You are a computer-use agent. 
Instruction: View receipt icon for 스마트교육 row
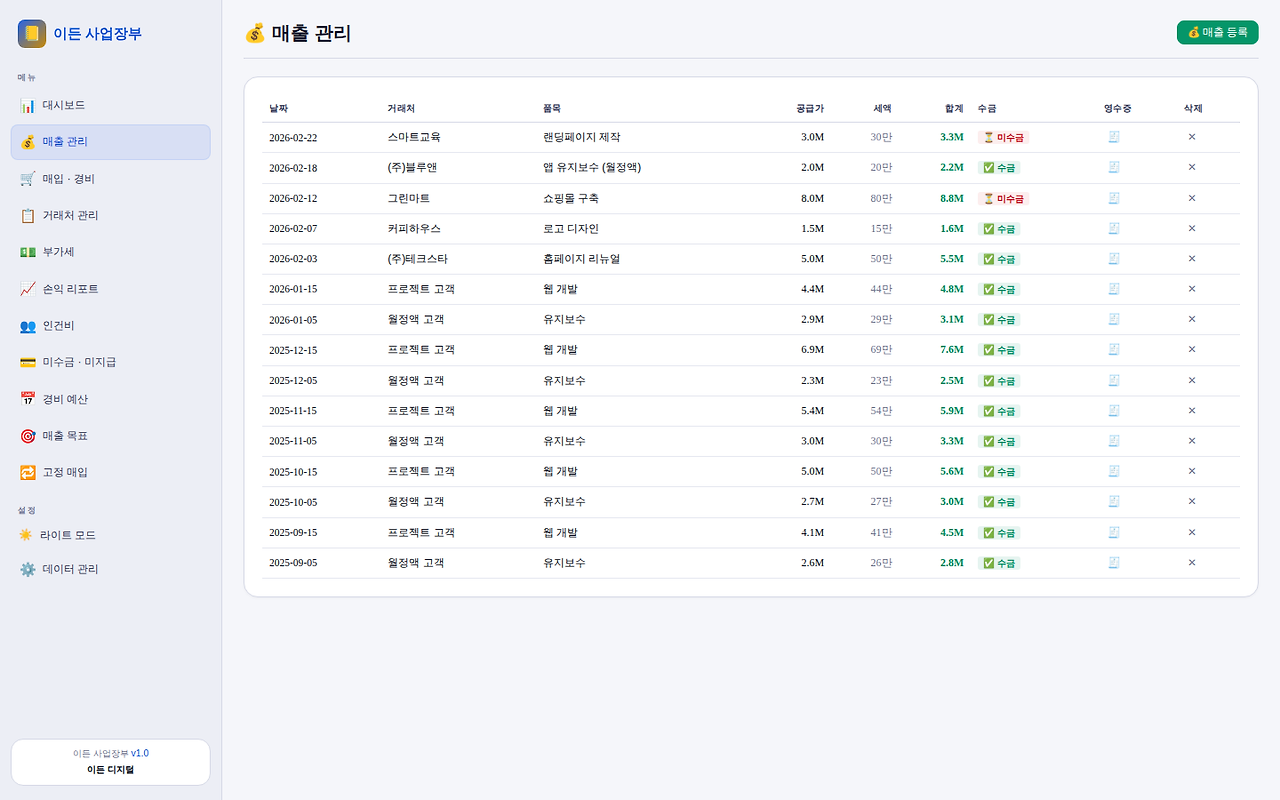(x=1113, y=137)
